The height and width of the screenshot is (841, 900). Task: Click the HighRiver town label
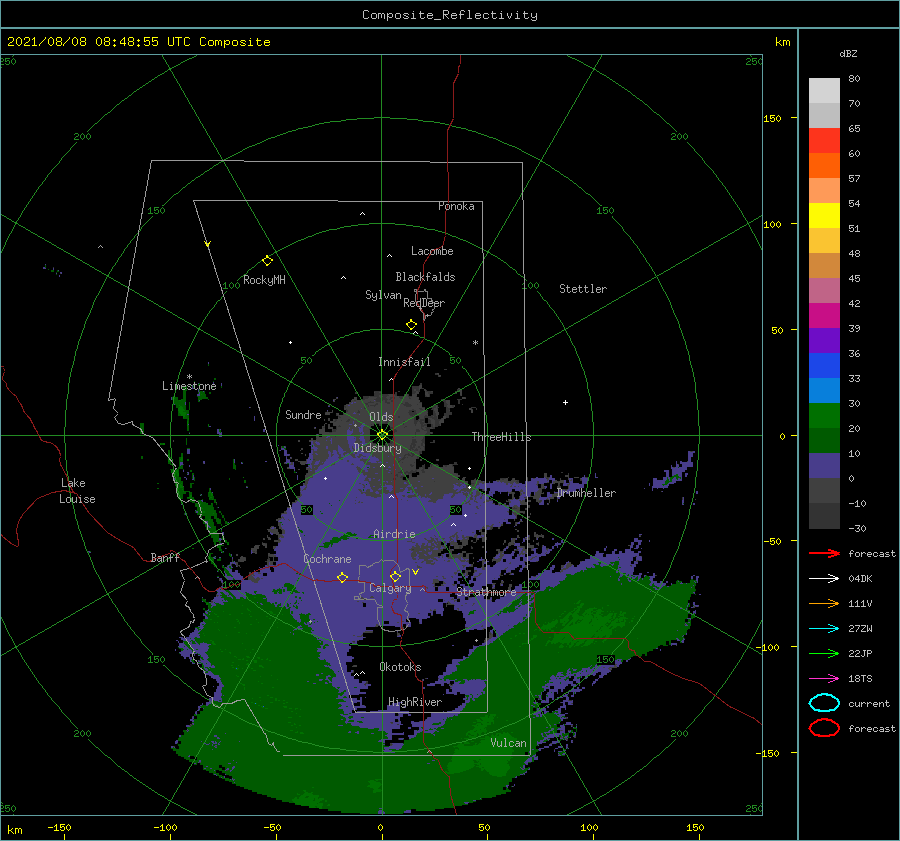[x=415, y=702]
